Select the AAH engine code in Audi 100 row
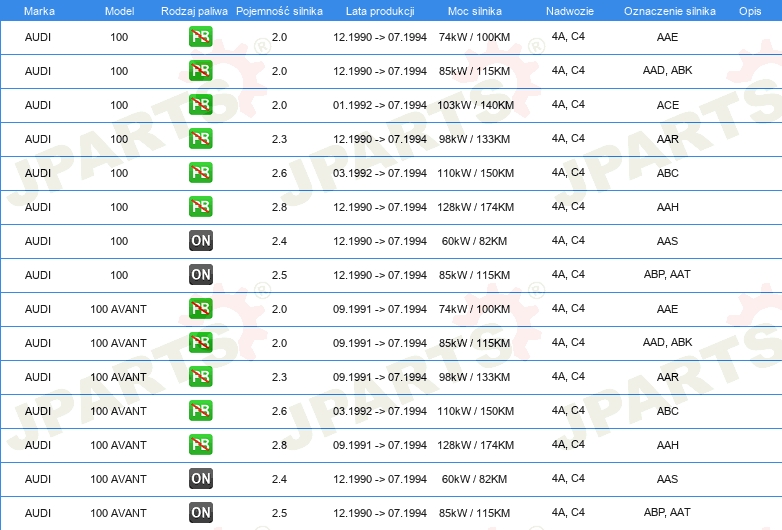 667,207
